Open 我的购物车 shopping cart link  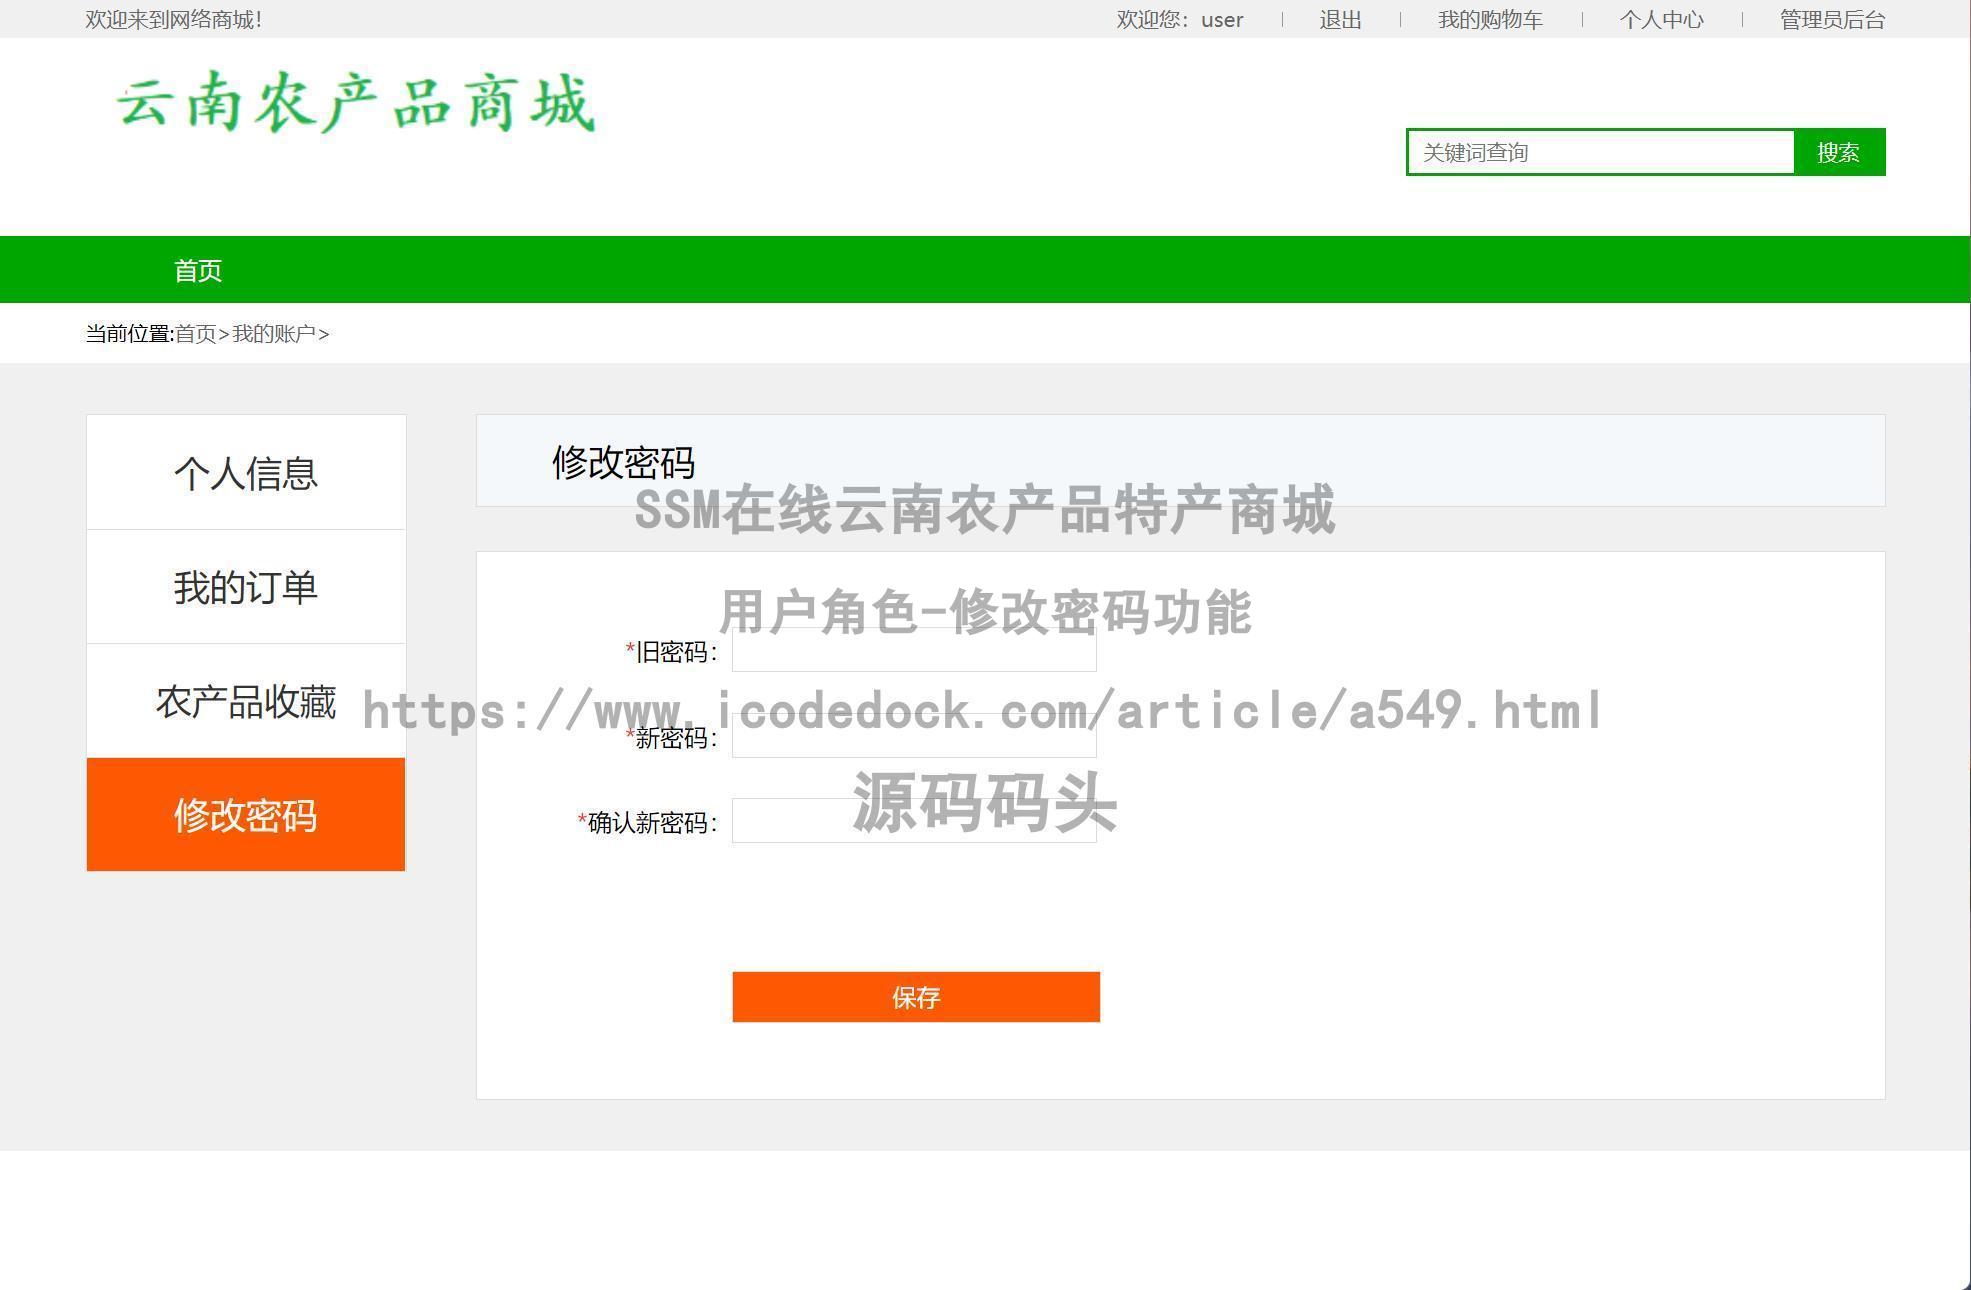(x=1490, y=20)
